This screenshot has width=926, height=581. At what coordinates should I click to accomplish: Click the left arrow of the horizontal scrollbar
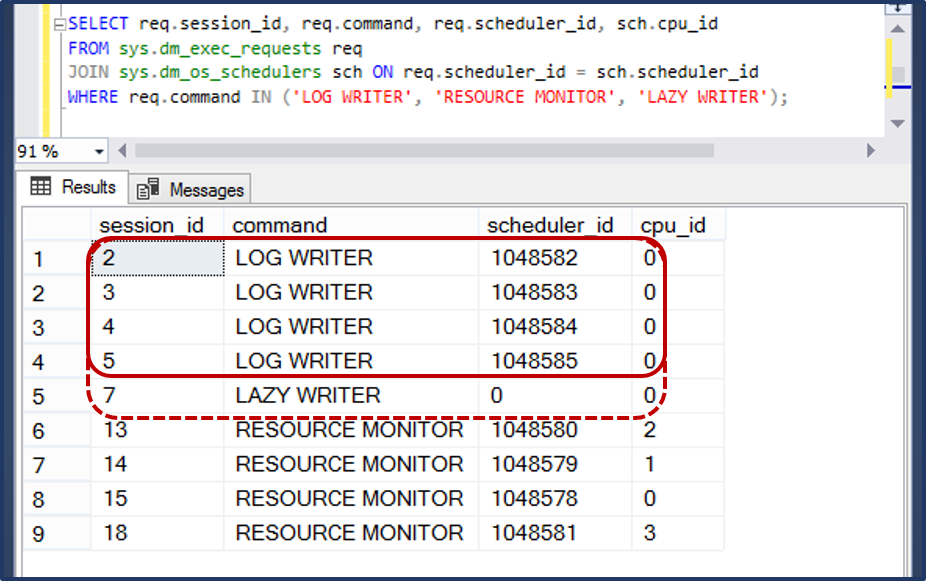click(x=121, y=149)
